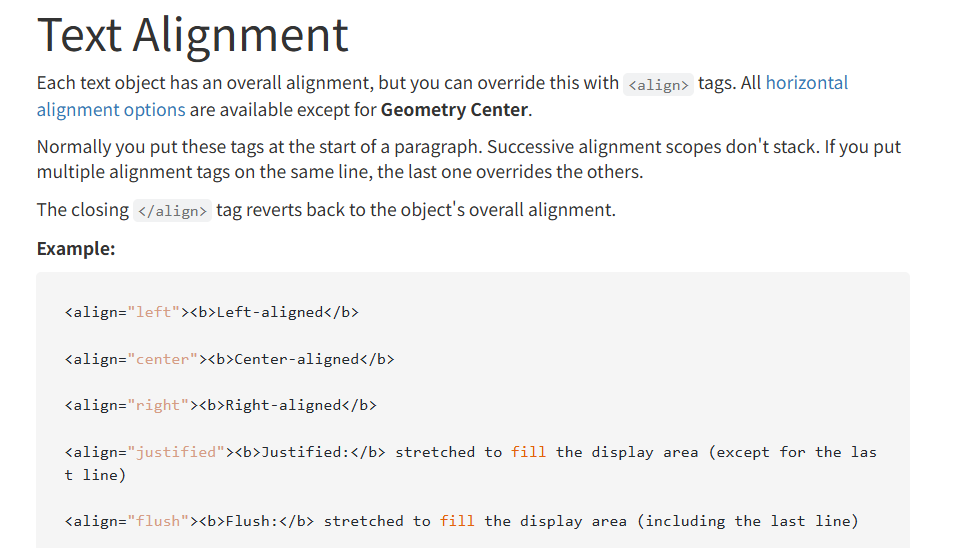Screen dimensions: 956x548
Task: Click the bold Geometry Center text
Action: click(x=454, y=109)
